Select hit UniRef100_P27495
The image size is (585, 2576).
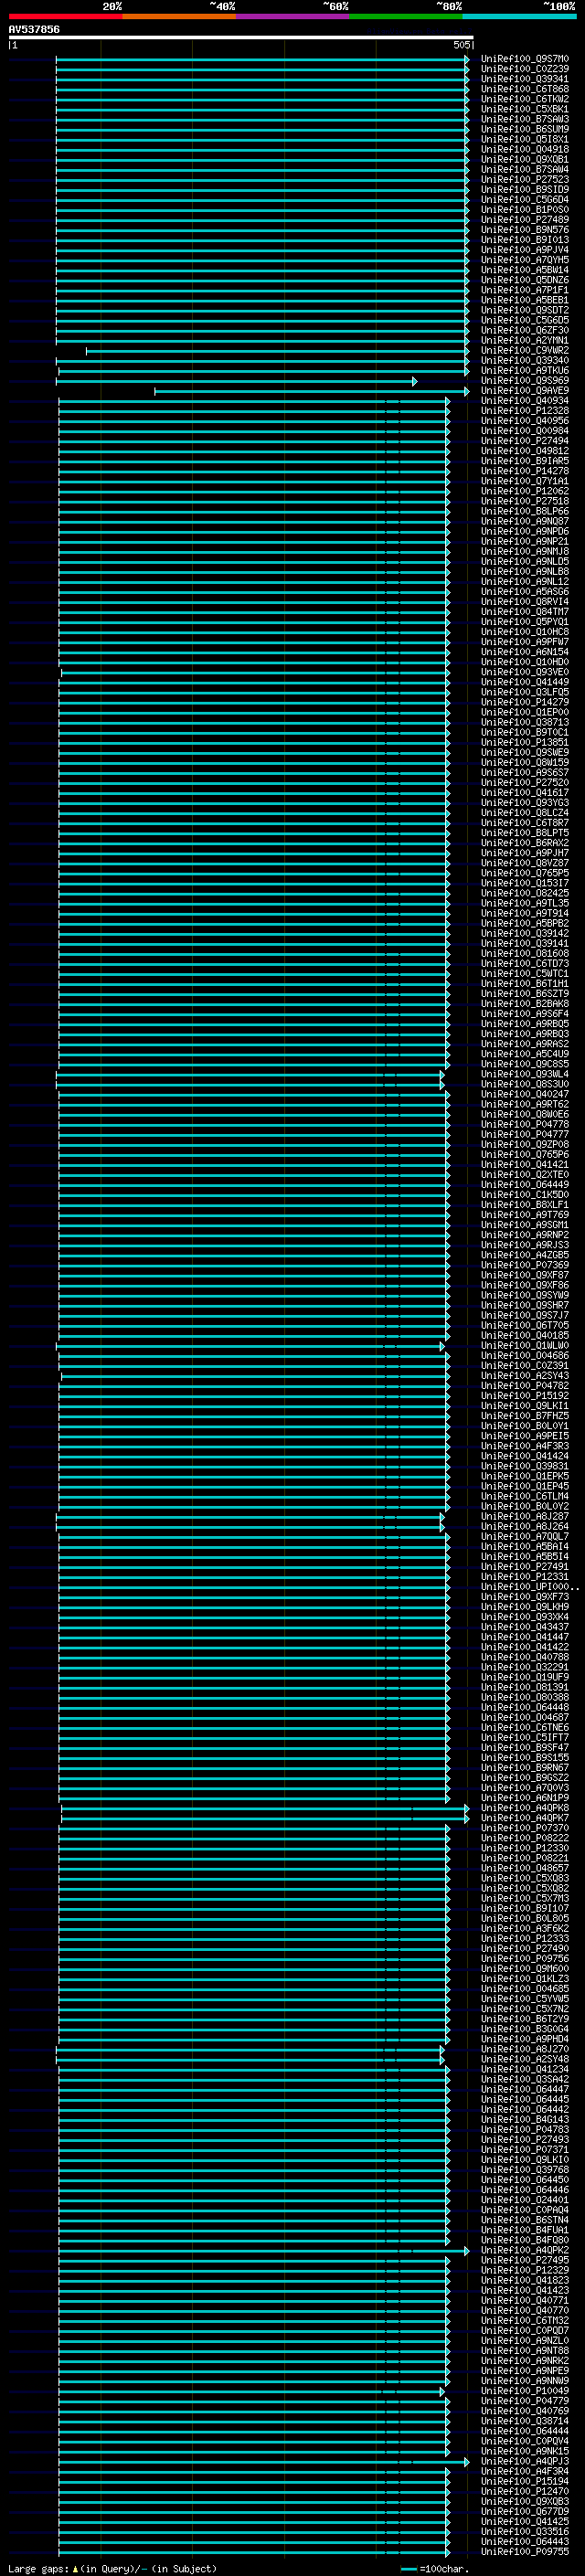pyautogui.click(x=524, y=2260)
